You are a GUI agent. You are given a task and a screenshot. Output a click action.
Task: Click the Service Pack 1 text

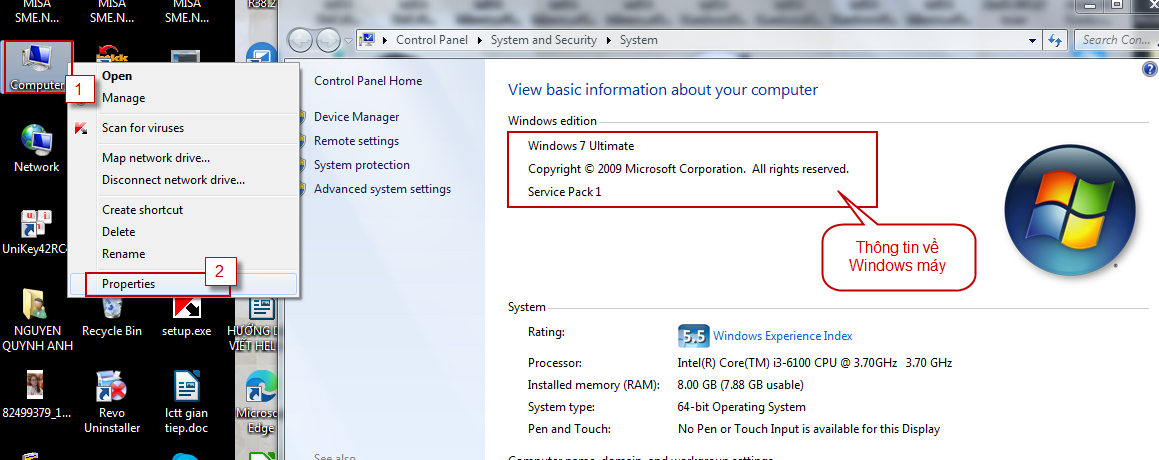tap(565, 192)
